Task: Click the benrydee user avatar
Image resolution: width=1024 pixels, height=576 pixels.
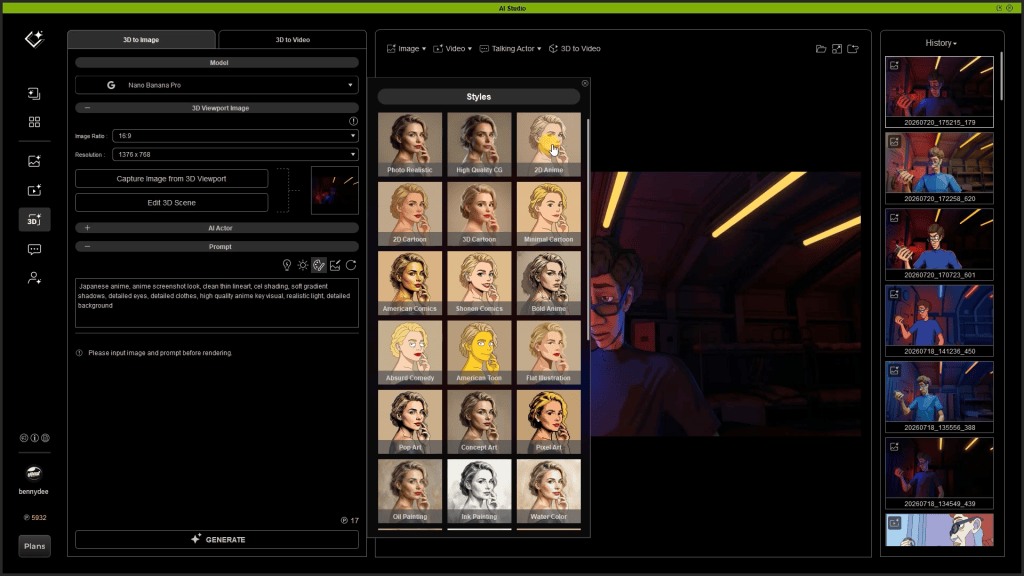Action: point(34,473)
